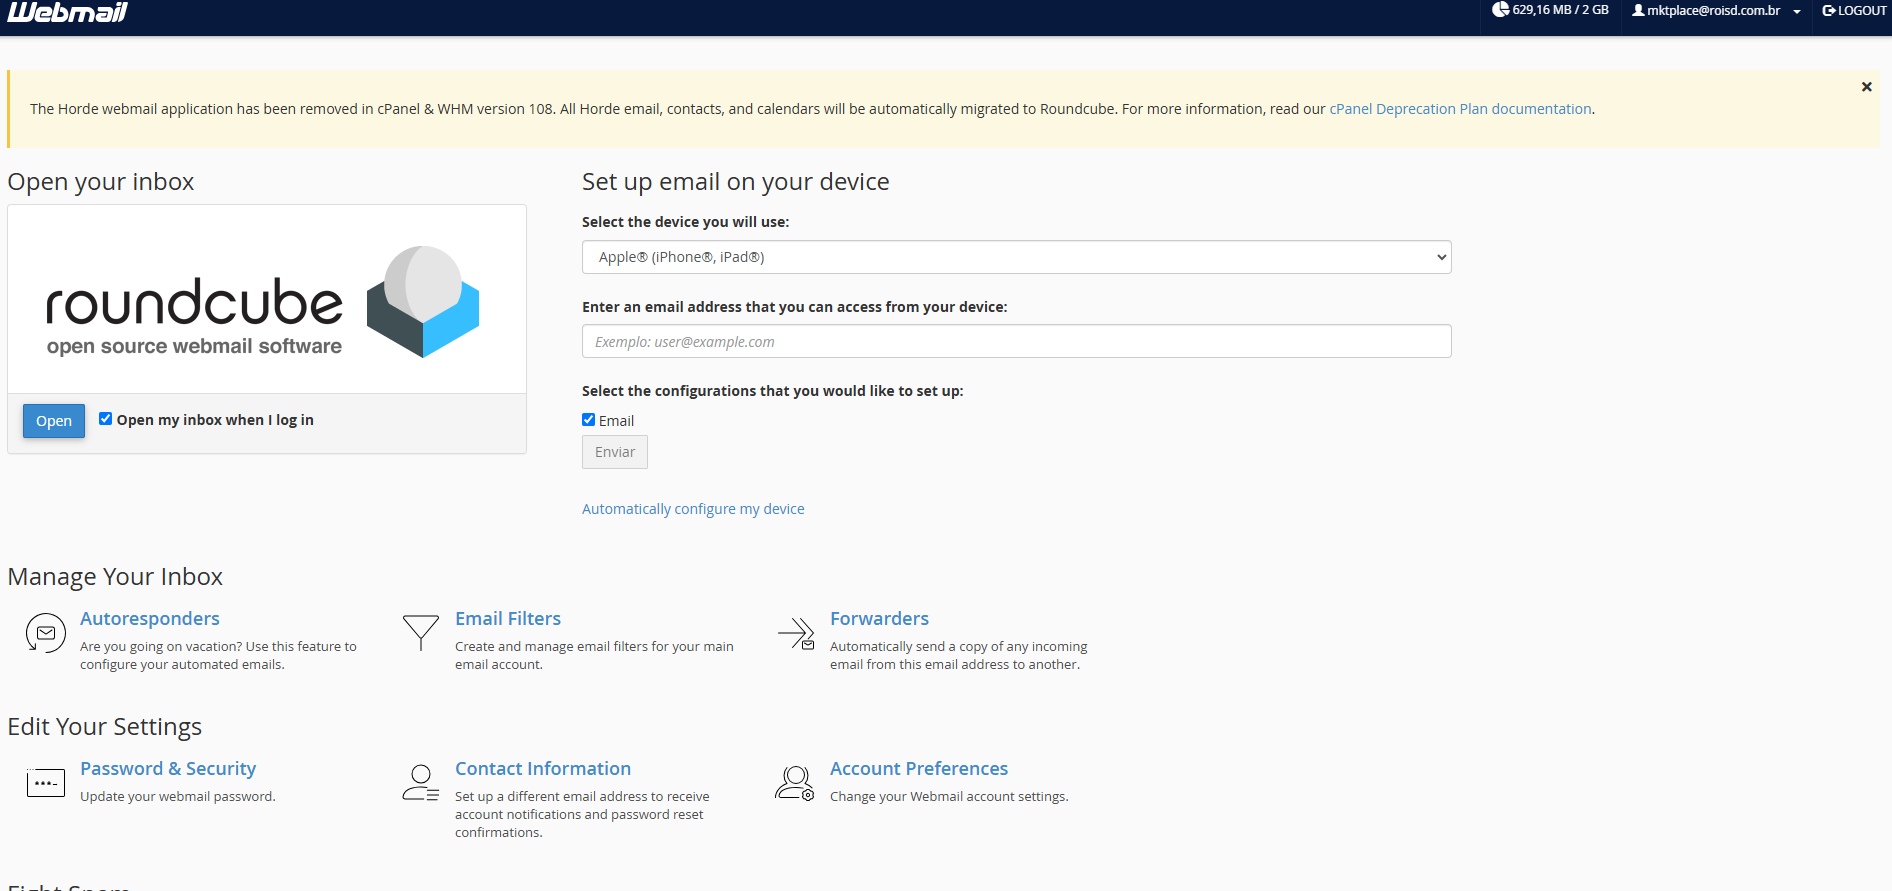
Task: Click the user account person icon
Action: click(1638, 10)
